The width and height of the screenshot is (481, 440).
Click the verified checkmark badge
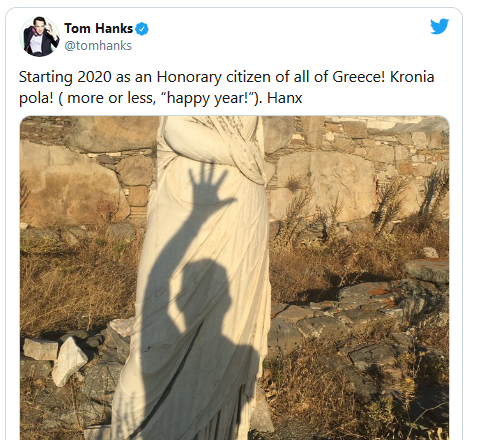[142, 29]
